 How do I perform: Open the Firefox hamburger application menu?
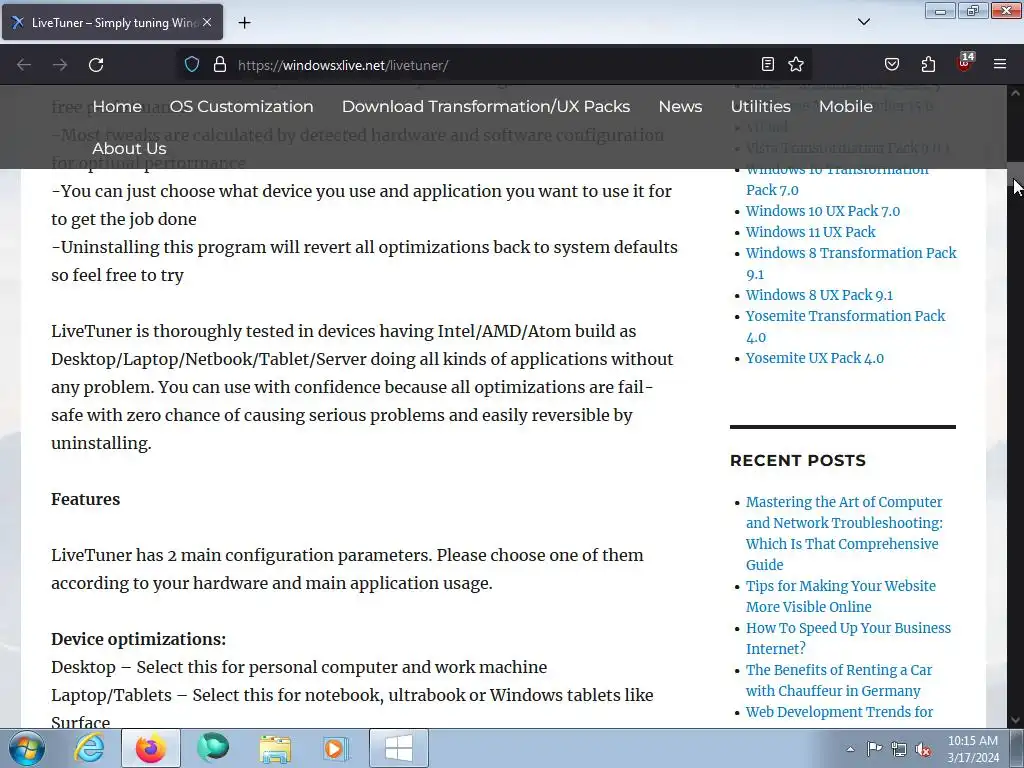click(1000, 64)
